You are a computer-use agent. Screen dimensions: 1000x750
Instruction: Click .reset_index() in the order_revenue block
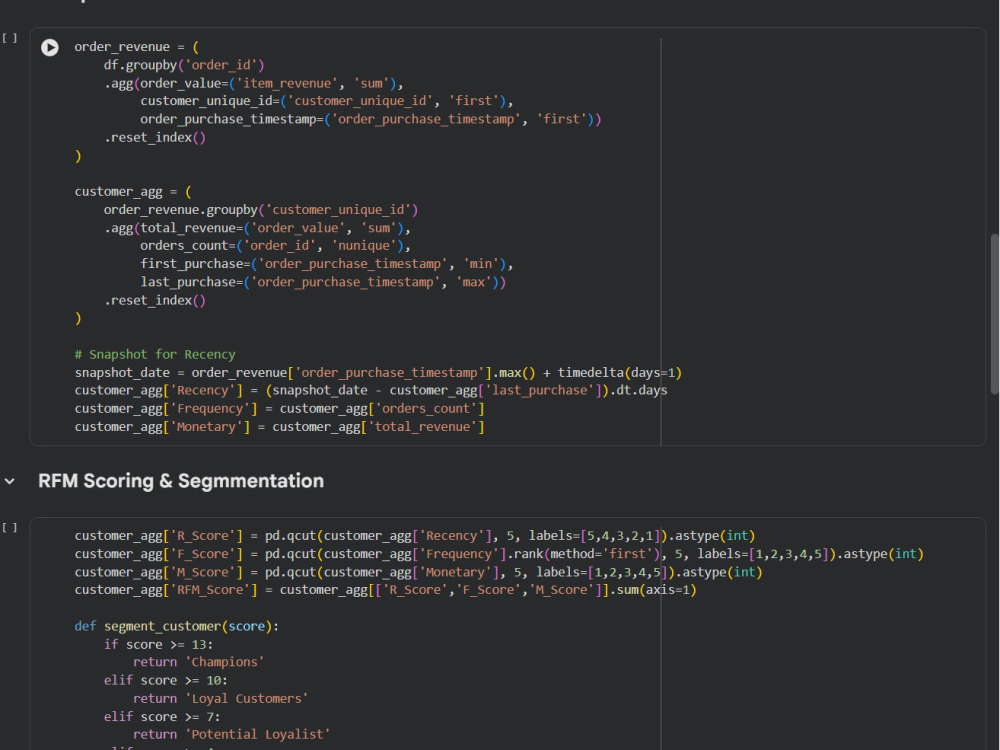tap(154, 138)
